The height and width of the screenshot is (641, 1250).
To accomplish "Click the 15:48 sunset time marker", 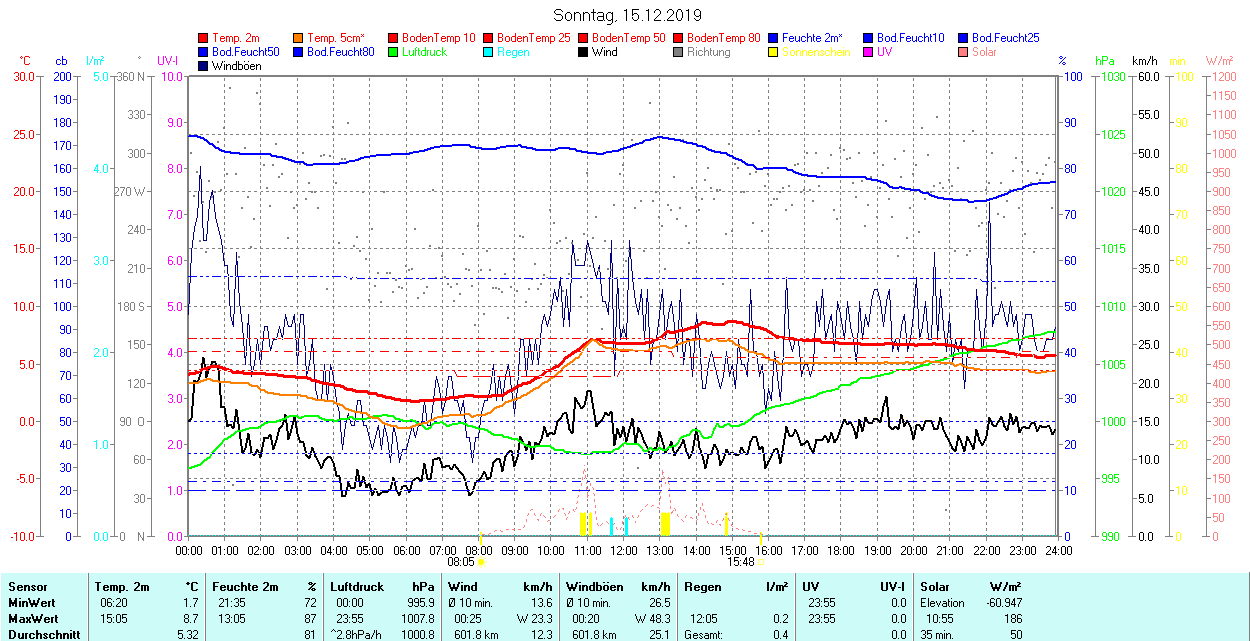I will point(740,562).
